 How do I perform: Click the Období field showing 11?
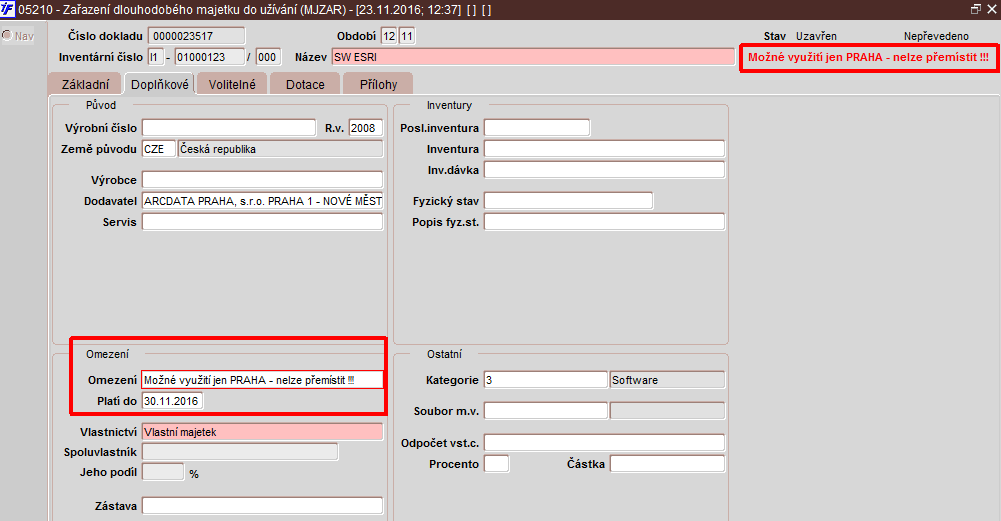(x=407, y=36)
